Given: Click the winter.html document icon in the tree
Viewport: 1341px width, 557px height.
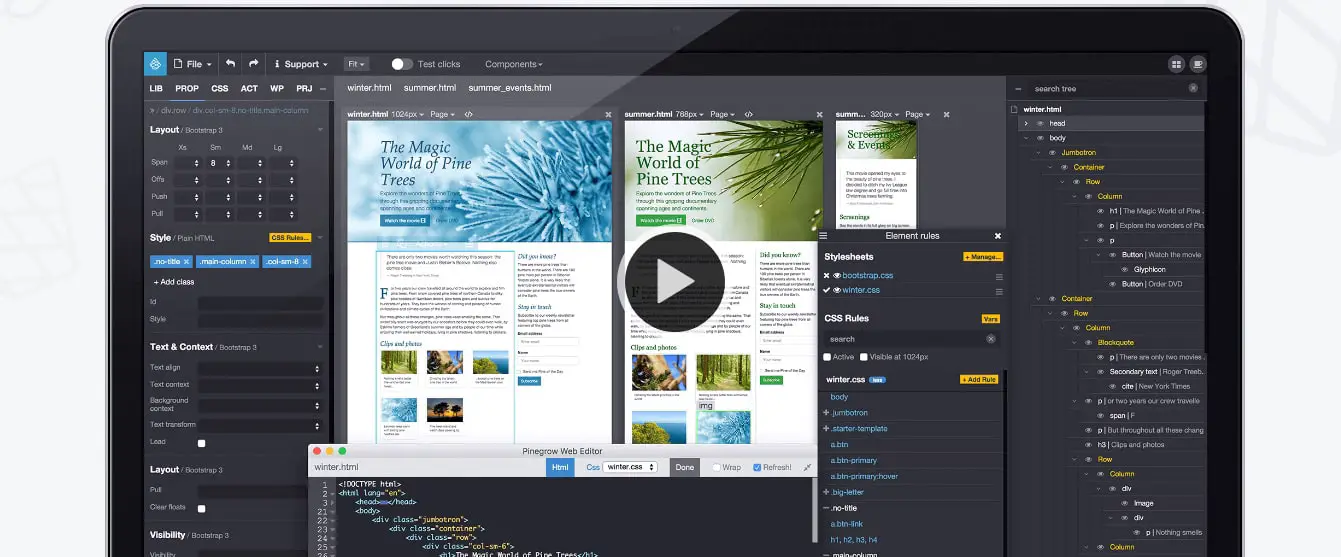Looking at the screenshot, I should click(1014, 109).
